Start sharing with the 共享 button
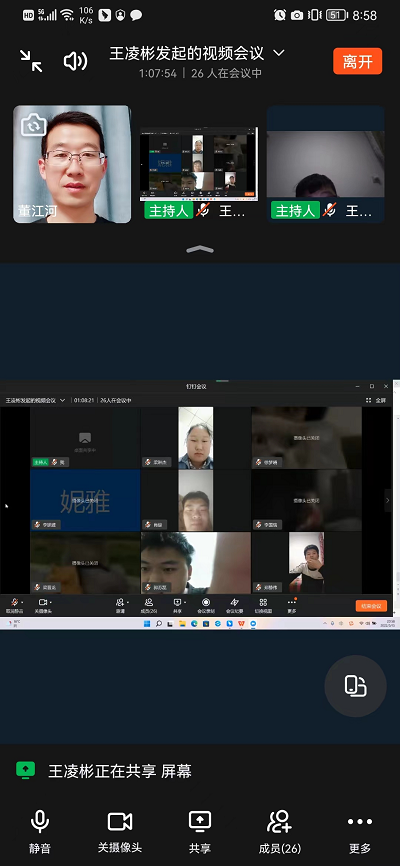The image size is (400, 866). click(x=200, y=832)
